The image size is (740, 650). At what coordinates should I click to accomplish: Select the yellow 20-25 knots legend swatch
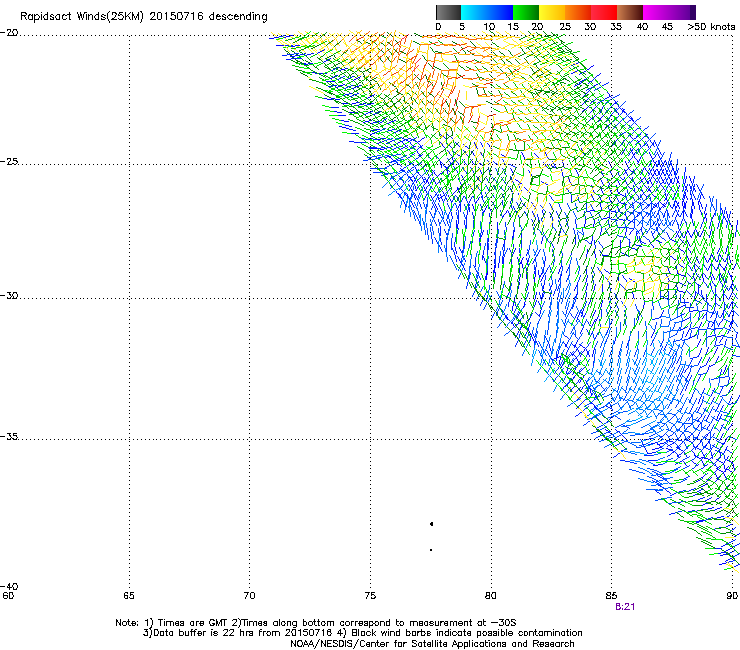(552, 12)
